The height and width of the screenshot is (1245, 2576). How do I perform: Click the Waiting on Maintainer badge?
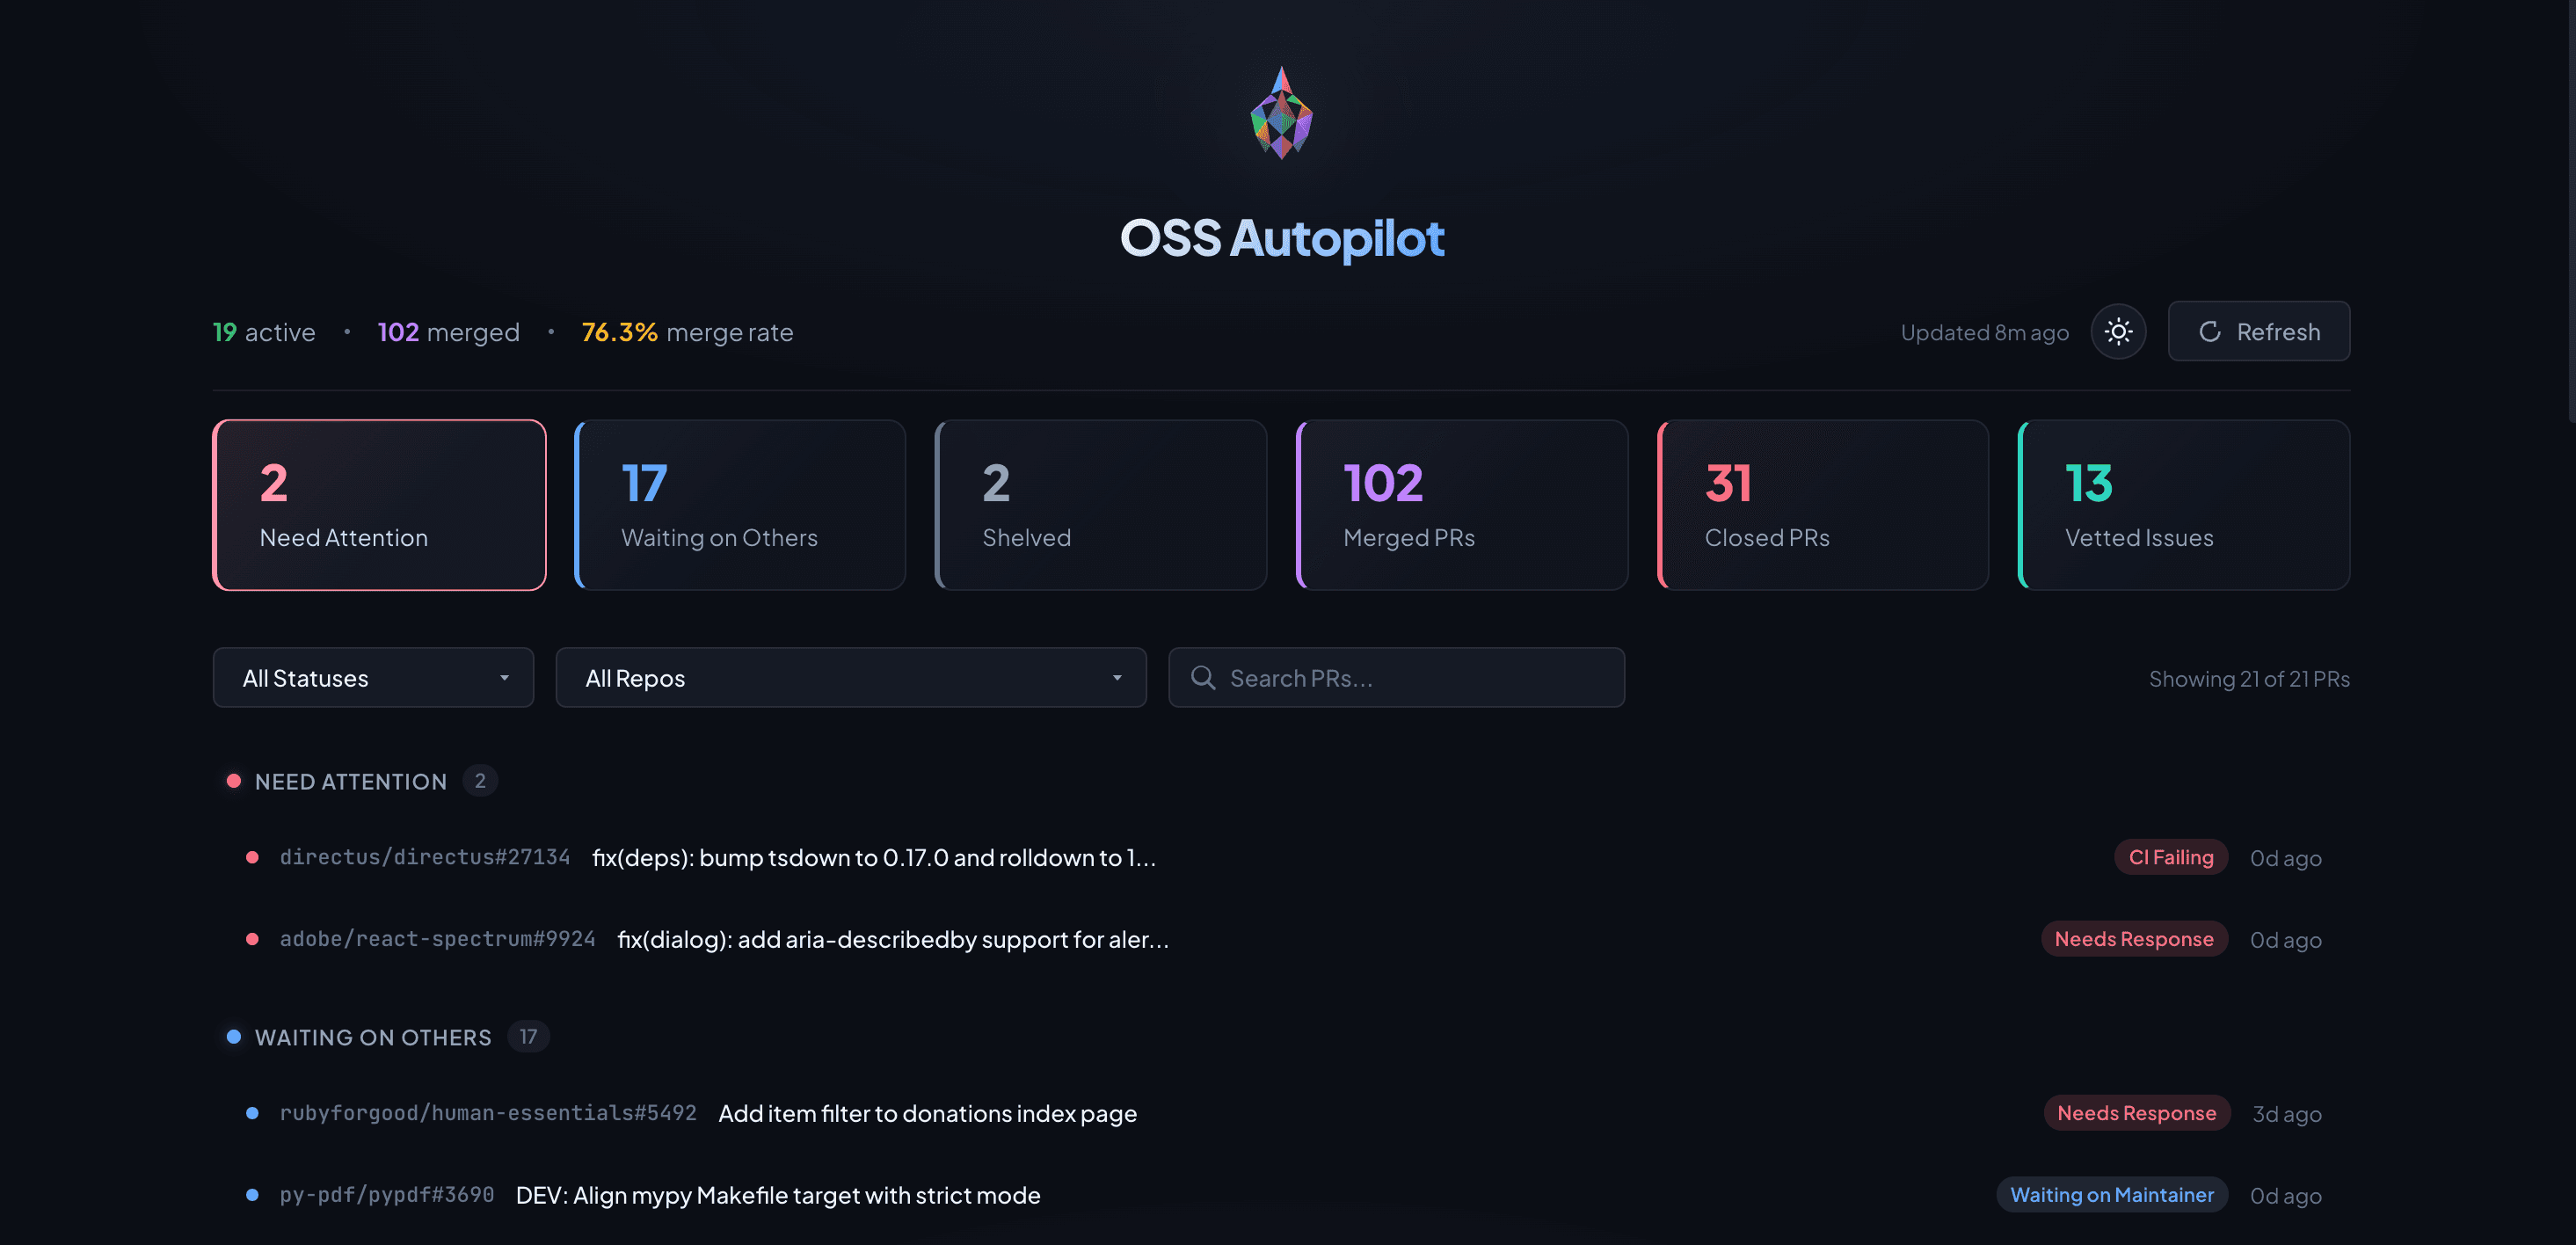coord(2111,1195)
